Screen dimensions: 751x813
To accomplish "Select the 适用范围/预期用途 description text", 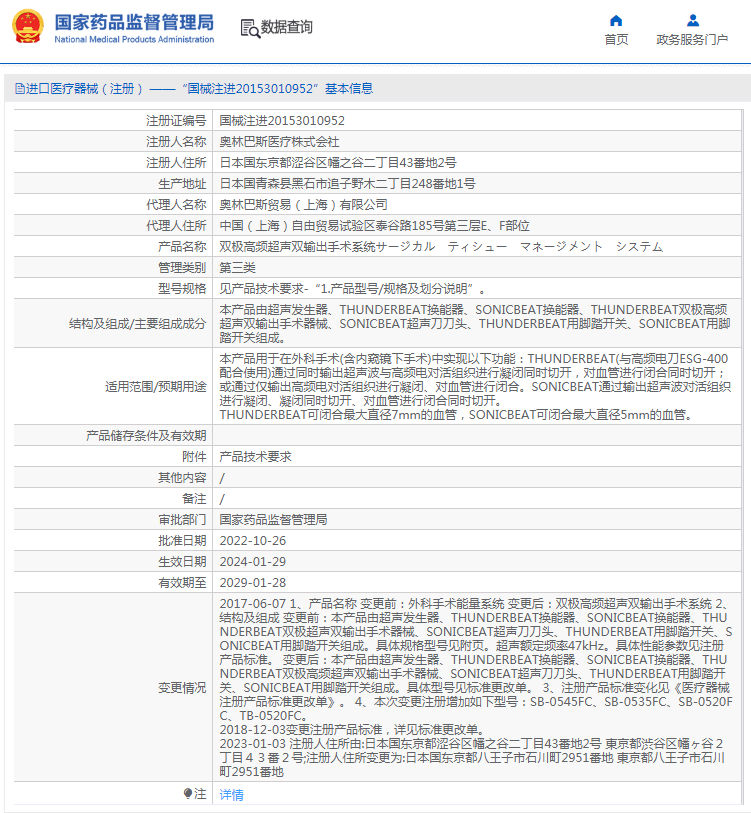I will point(475,387).
